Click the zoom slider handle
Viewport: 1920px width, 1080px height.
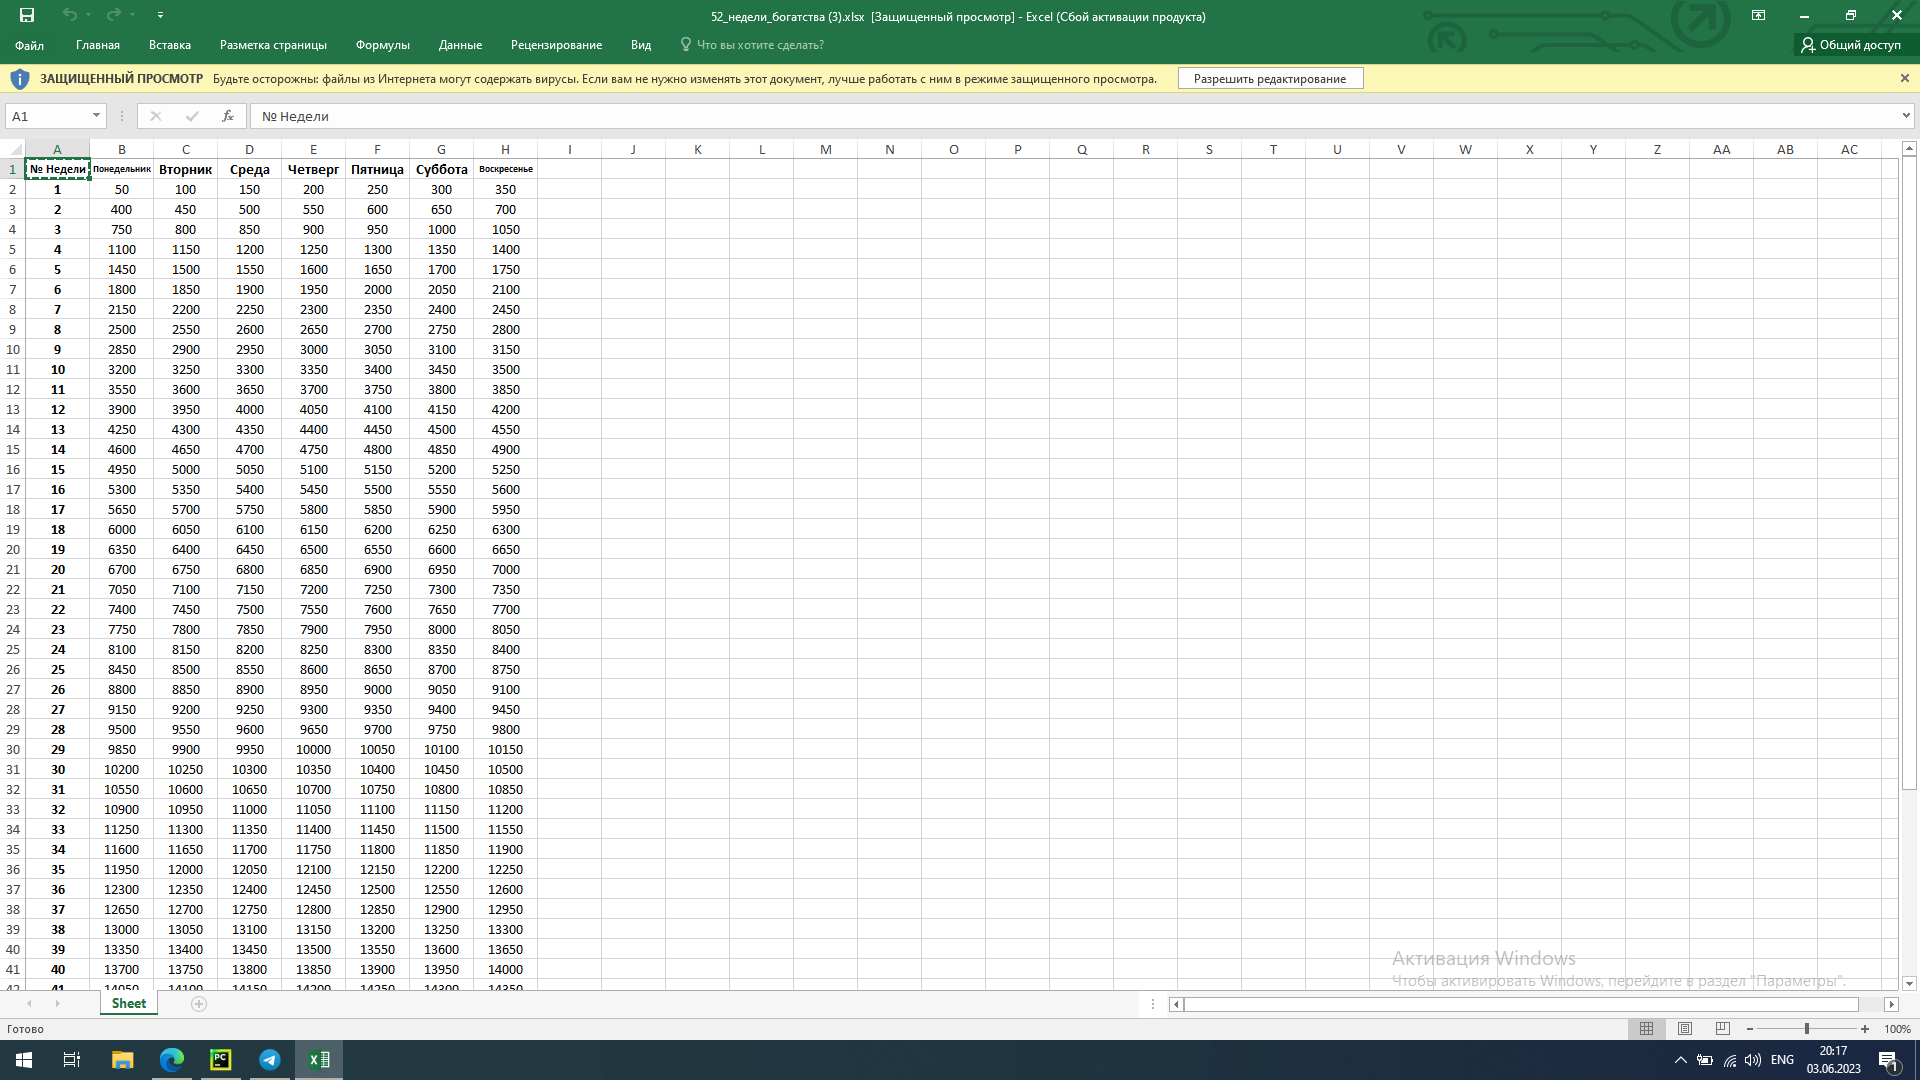click(1807, 1028)
